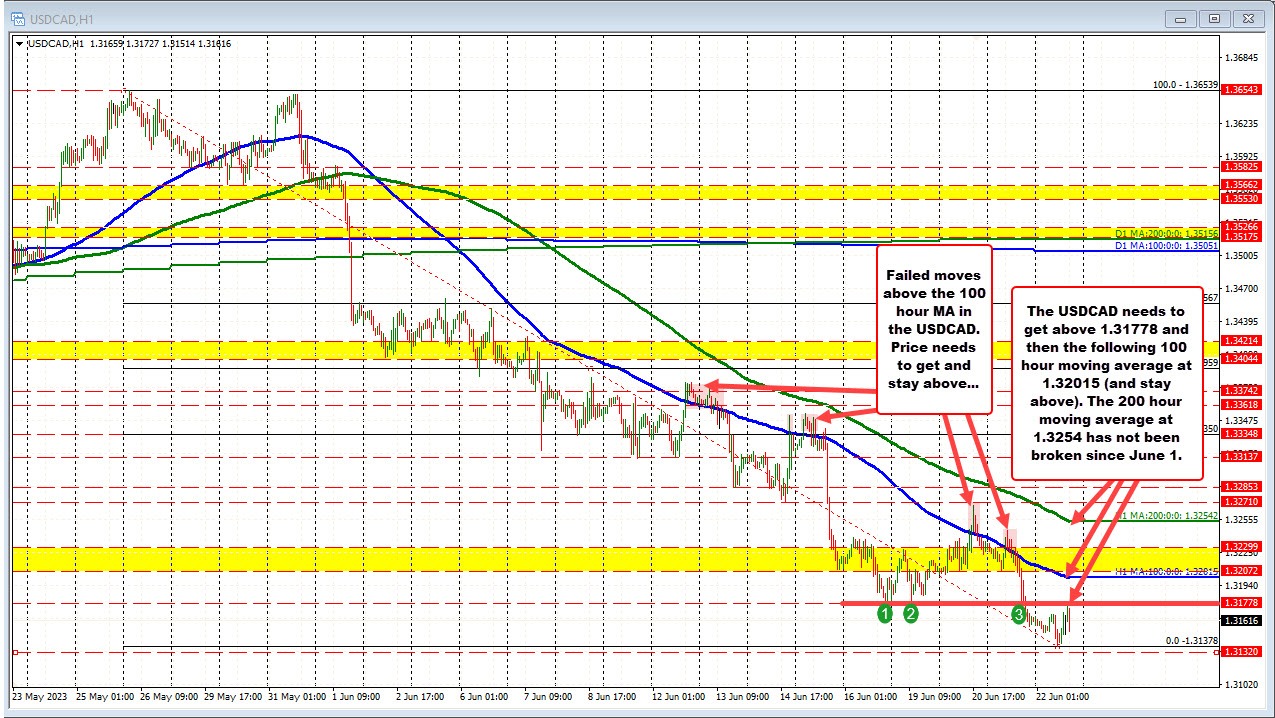The image size is (1275, 718).
Task: Click the price label 1.32072
Action: pos(1239,569)
